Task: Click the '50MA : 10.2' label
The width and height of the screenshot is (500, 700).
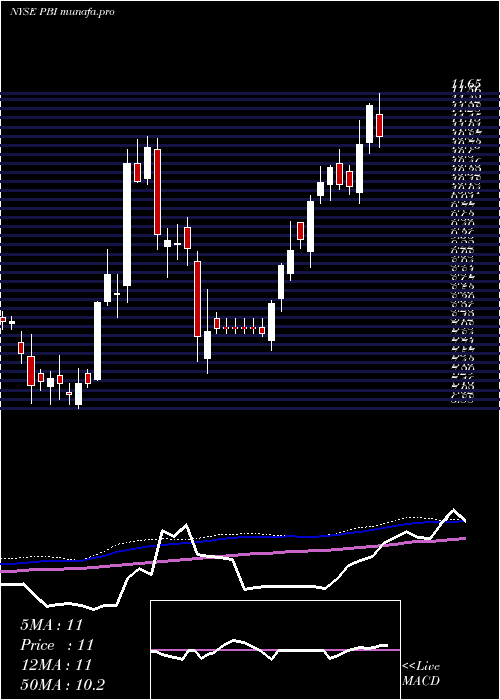Action: (62, 685)
